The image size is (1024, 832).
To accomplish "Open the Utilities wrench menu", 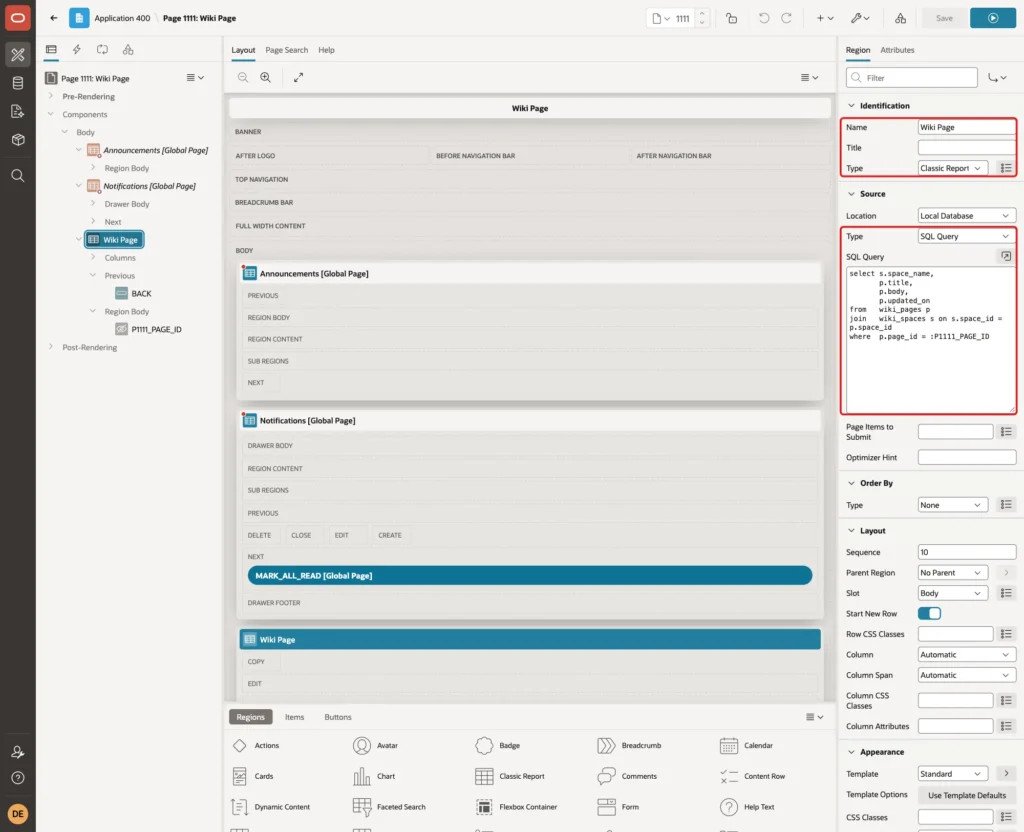I will pos(860,18).
